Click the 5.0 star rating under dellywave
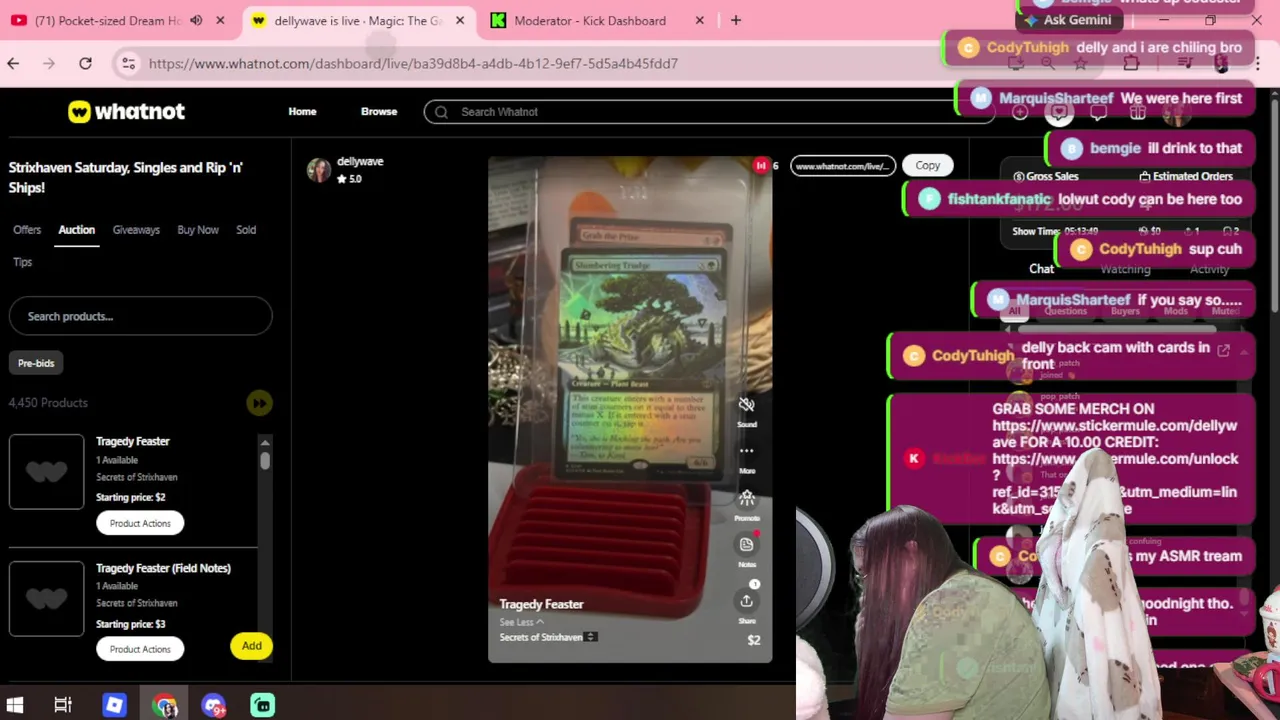The width and height of the screenshot is (1280, 720). click(349, 179)
